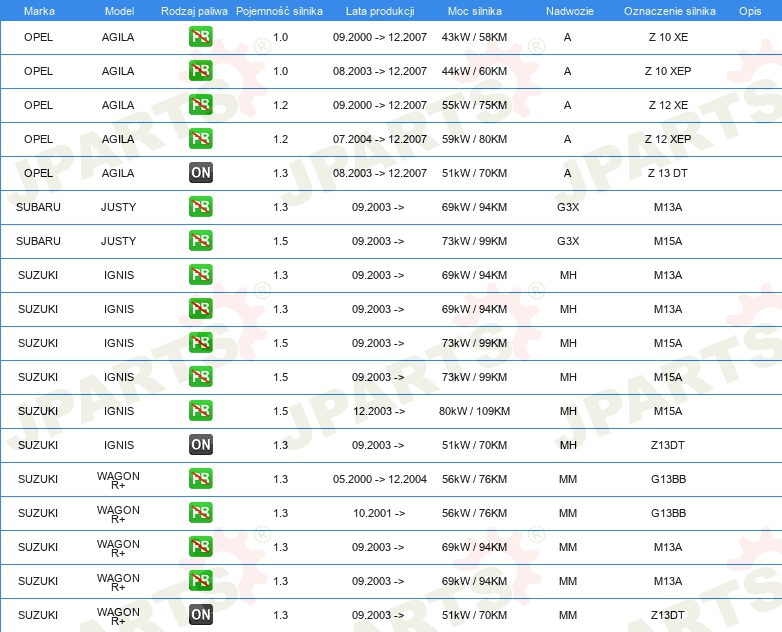Click G13BB engine code in 10.2001 row
This screenshot has height=632, width=782.
pyautogui.click(x=668, y=513)
